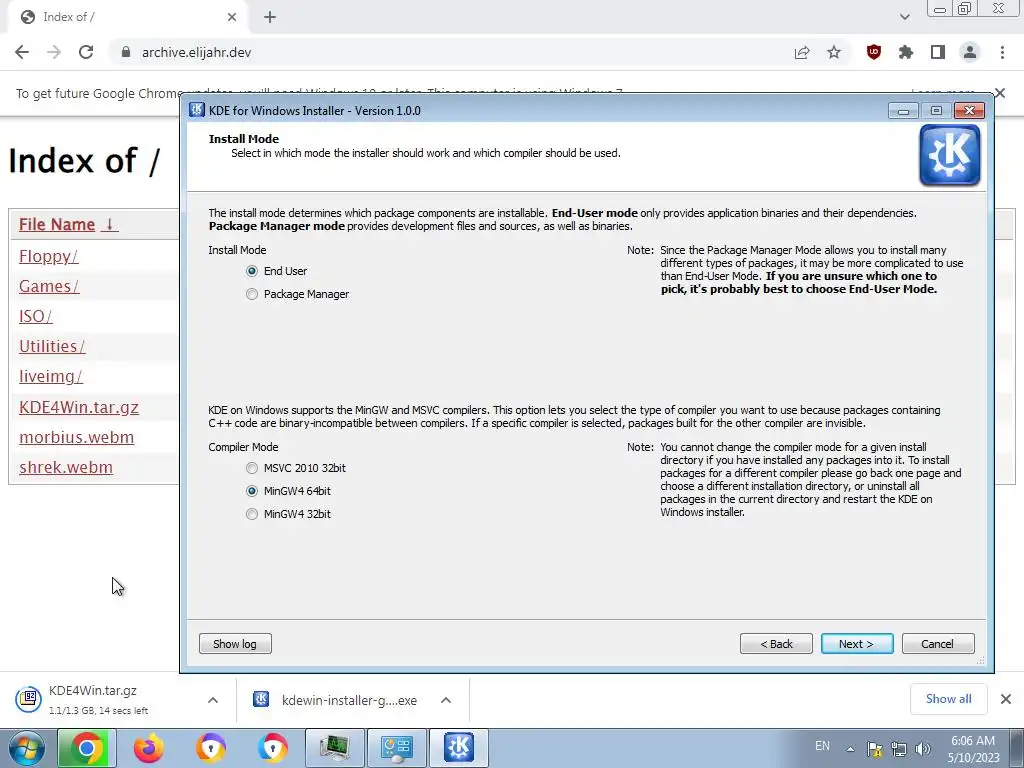
Task: Close the Chrome downloads bar
Action: 1006,699
